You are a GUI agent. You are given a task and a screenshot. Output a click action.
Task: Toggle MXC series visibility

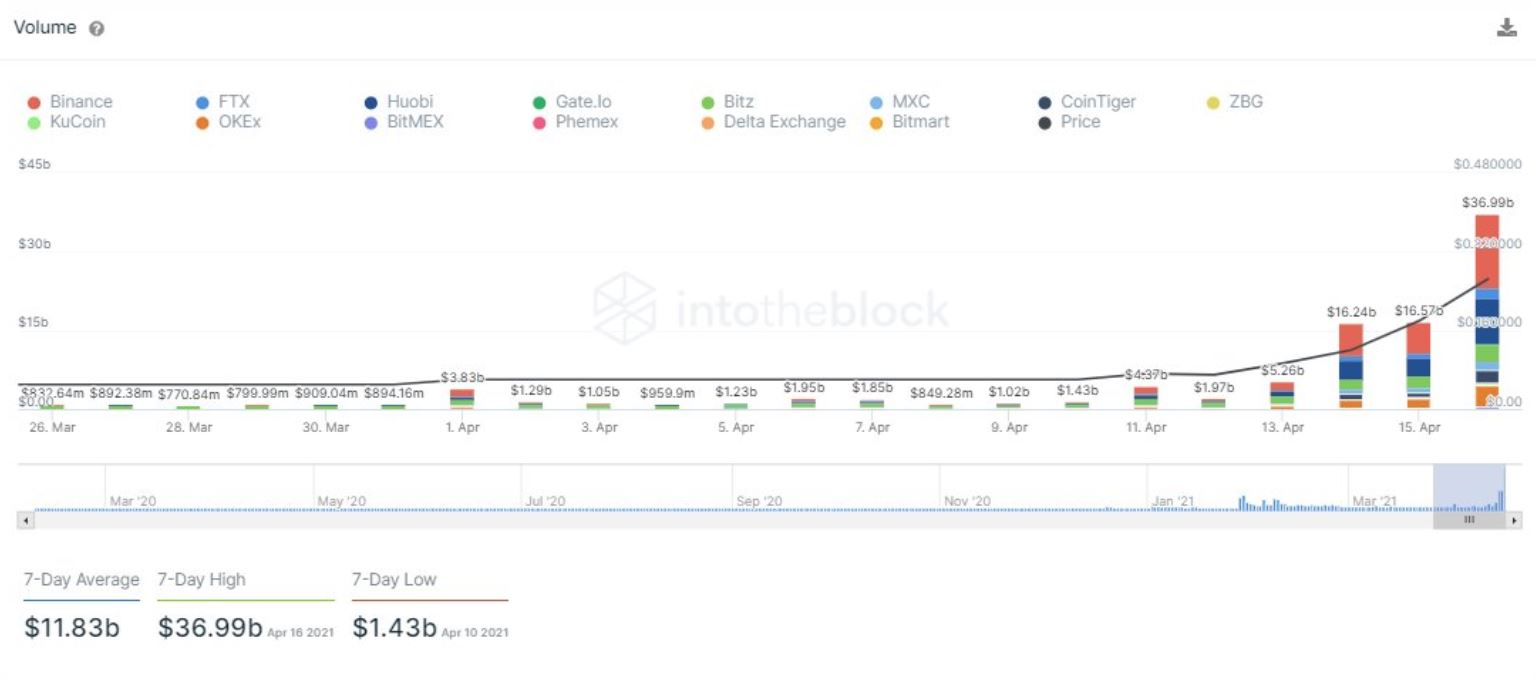coord(900,102)
